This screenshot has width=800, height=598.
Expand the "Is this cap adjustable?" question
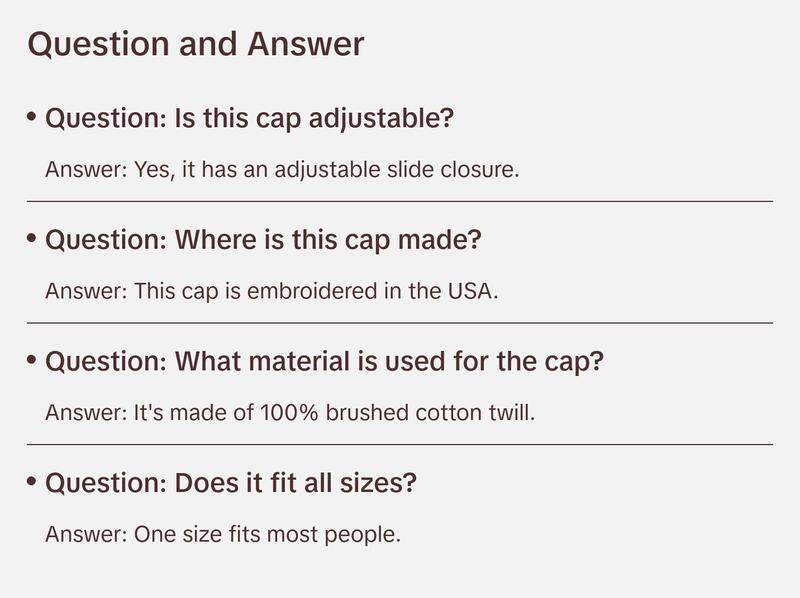tap(250, 119)
